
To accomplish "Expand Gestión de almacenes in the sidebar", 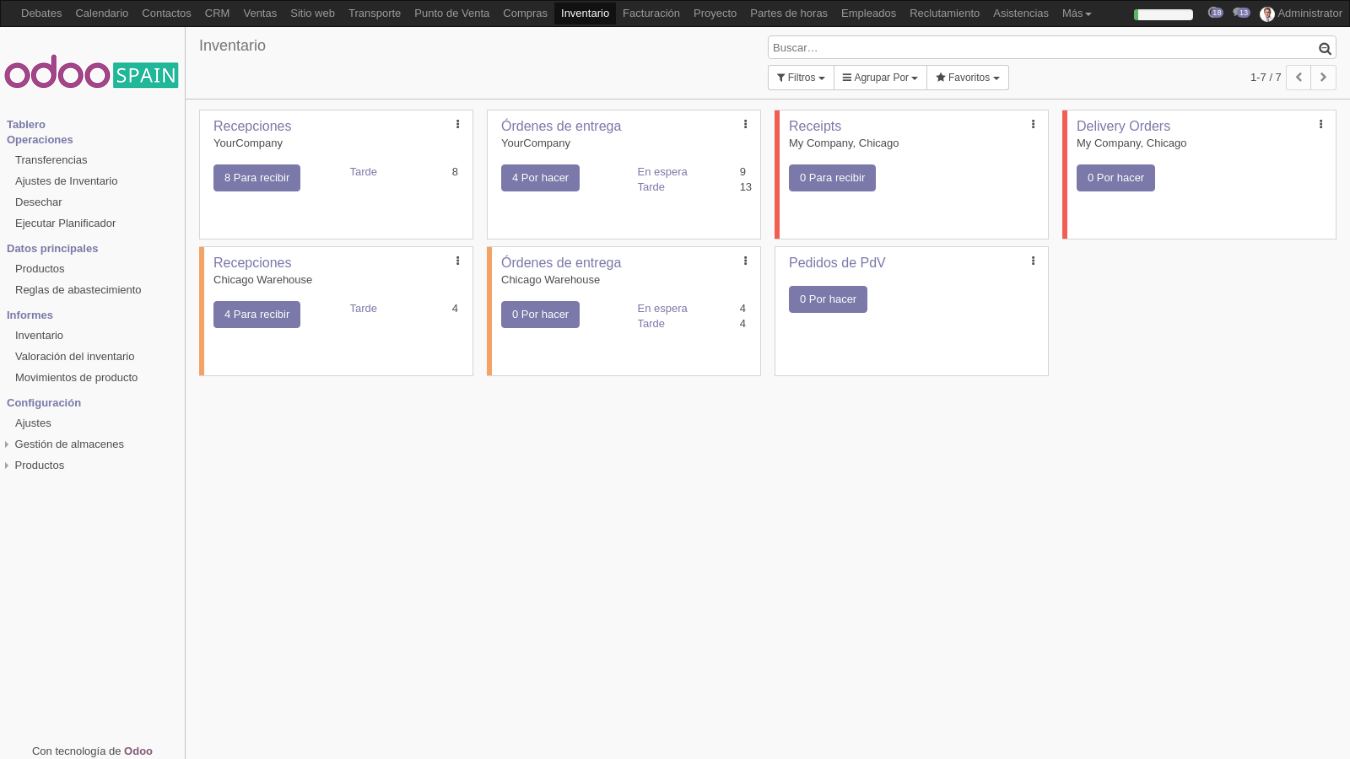I will (7, 444).
